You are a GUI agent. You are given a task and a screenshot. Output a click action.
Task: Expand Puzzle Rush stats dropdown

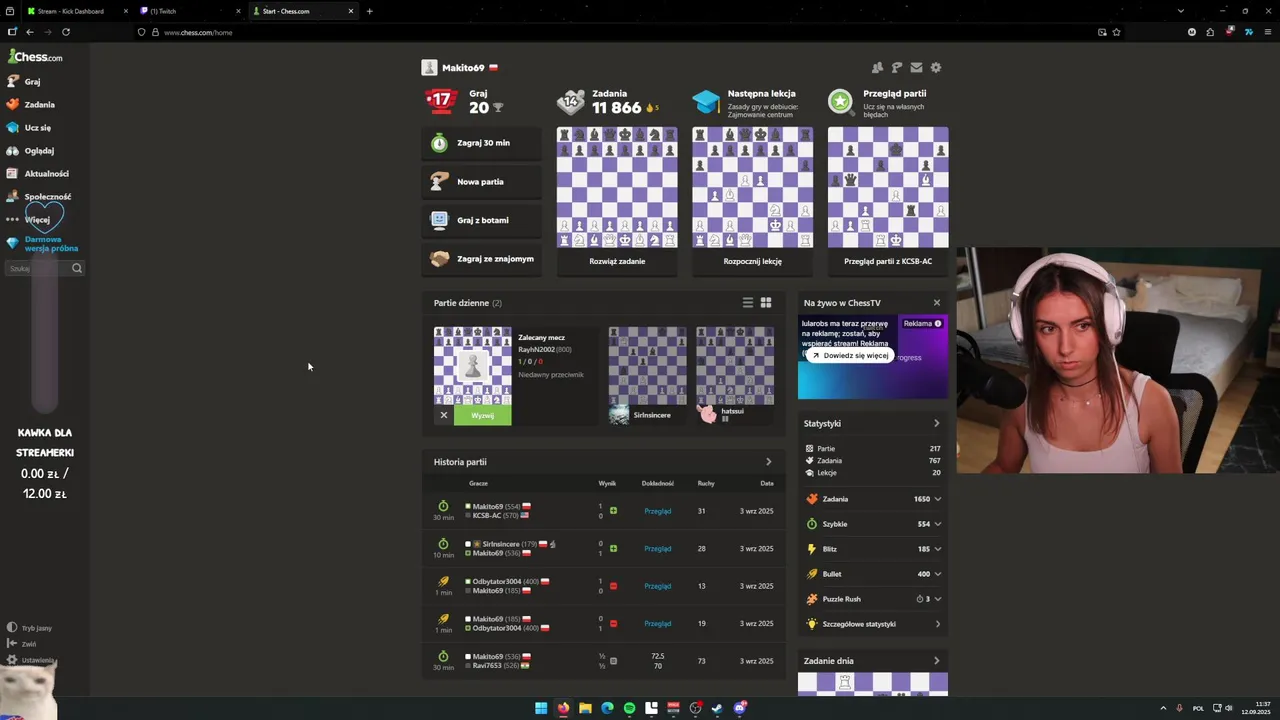click(x=937, y=599)
